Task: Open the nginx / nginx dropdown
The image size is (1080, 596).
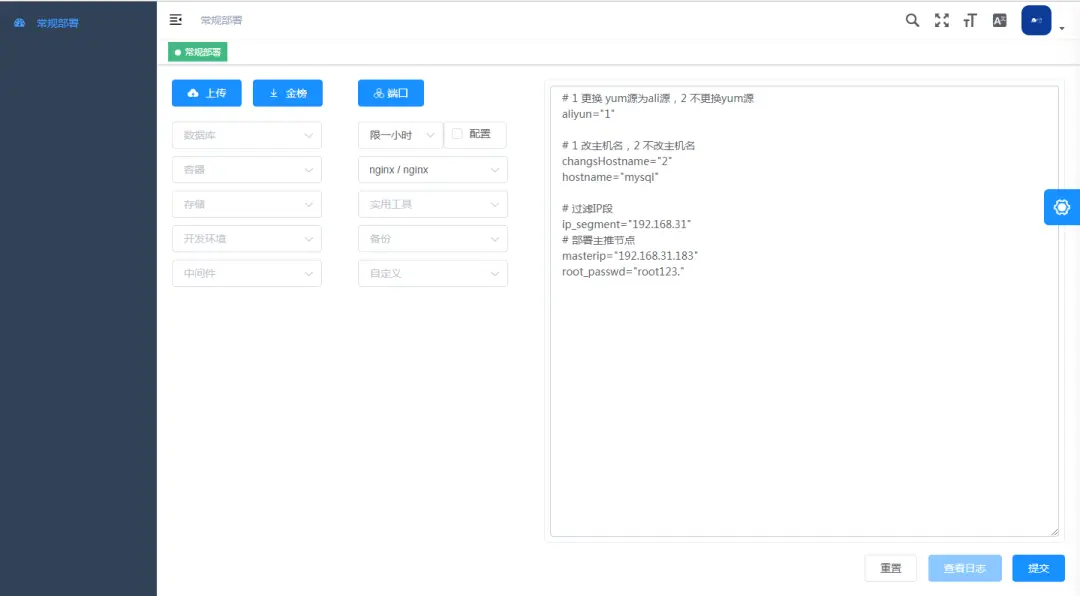Action: [433, 169]
